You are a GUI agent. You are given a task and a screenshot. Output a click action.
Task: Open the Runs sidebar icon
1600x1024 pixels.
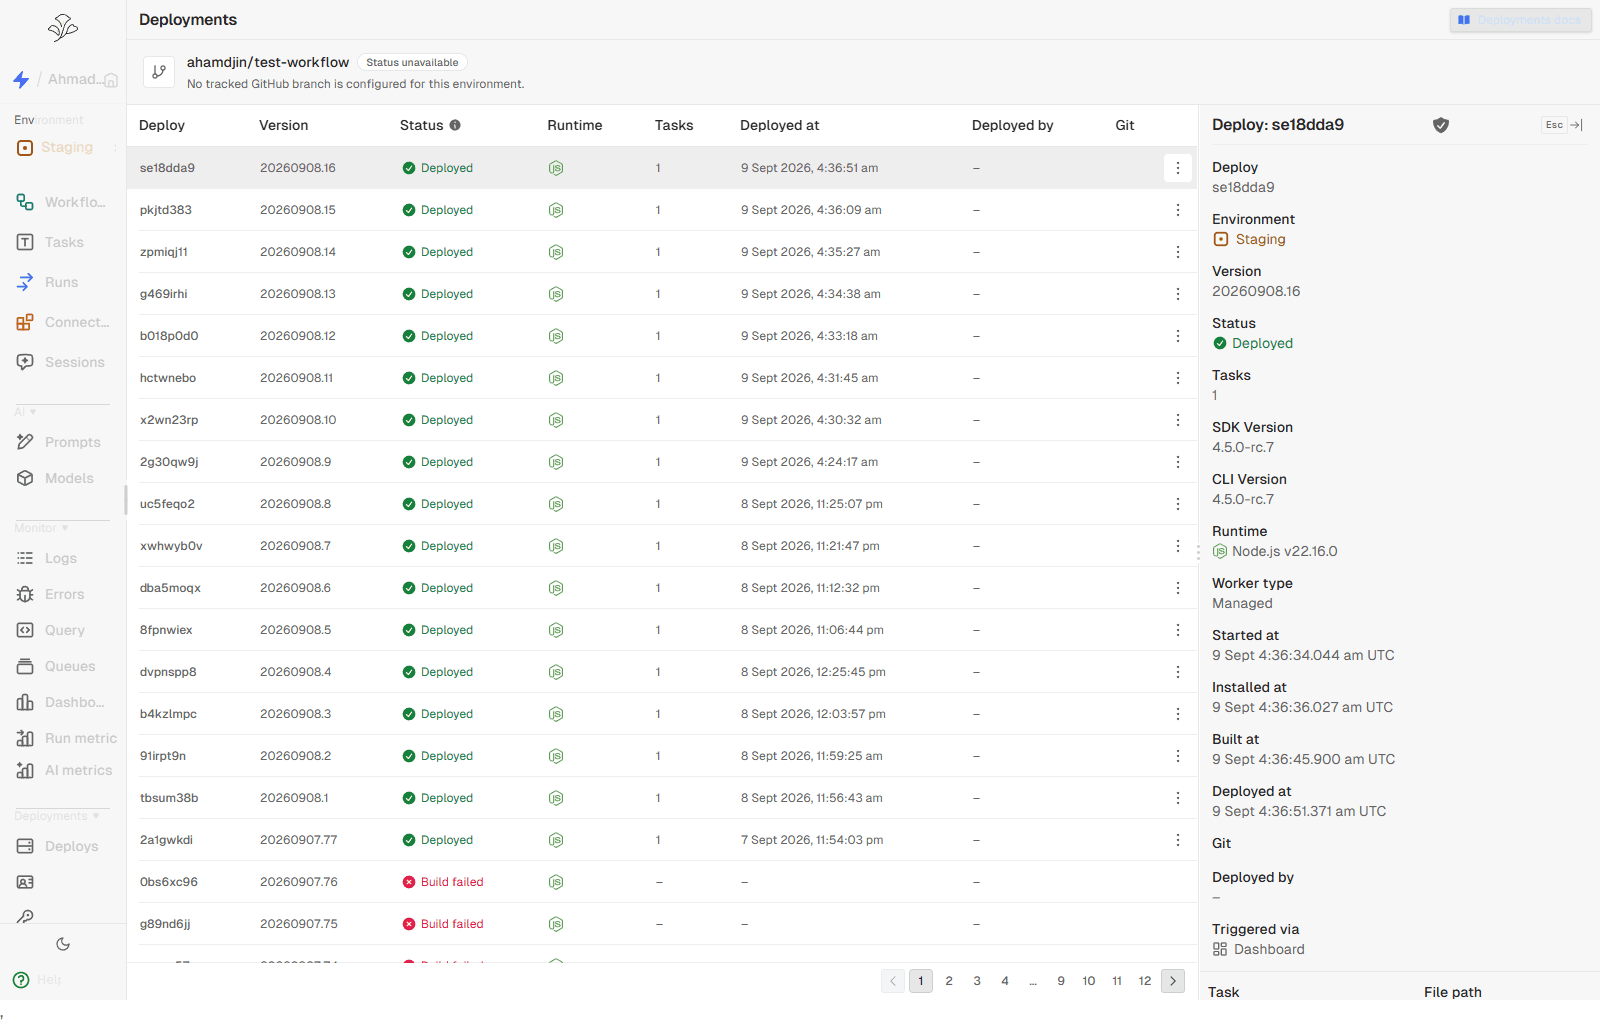click(x=25, y=282)
